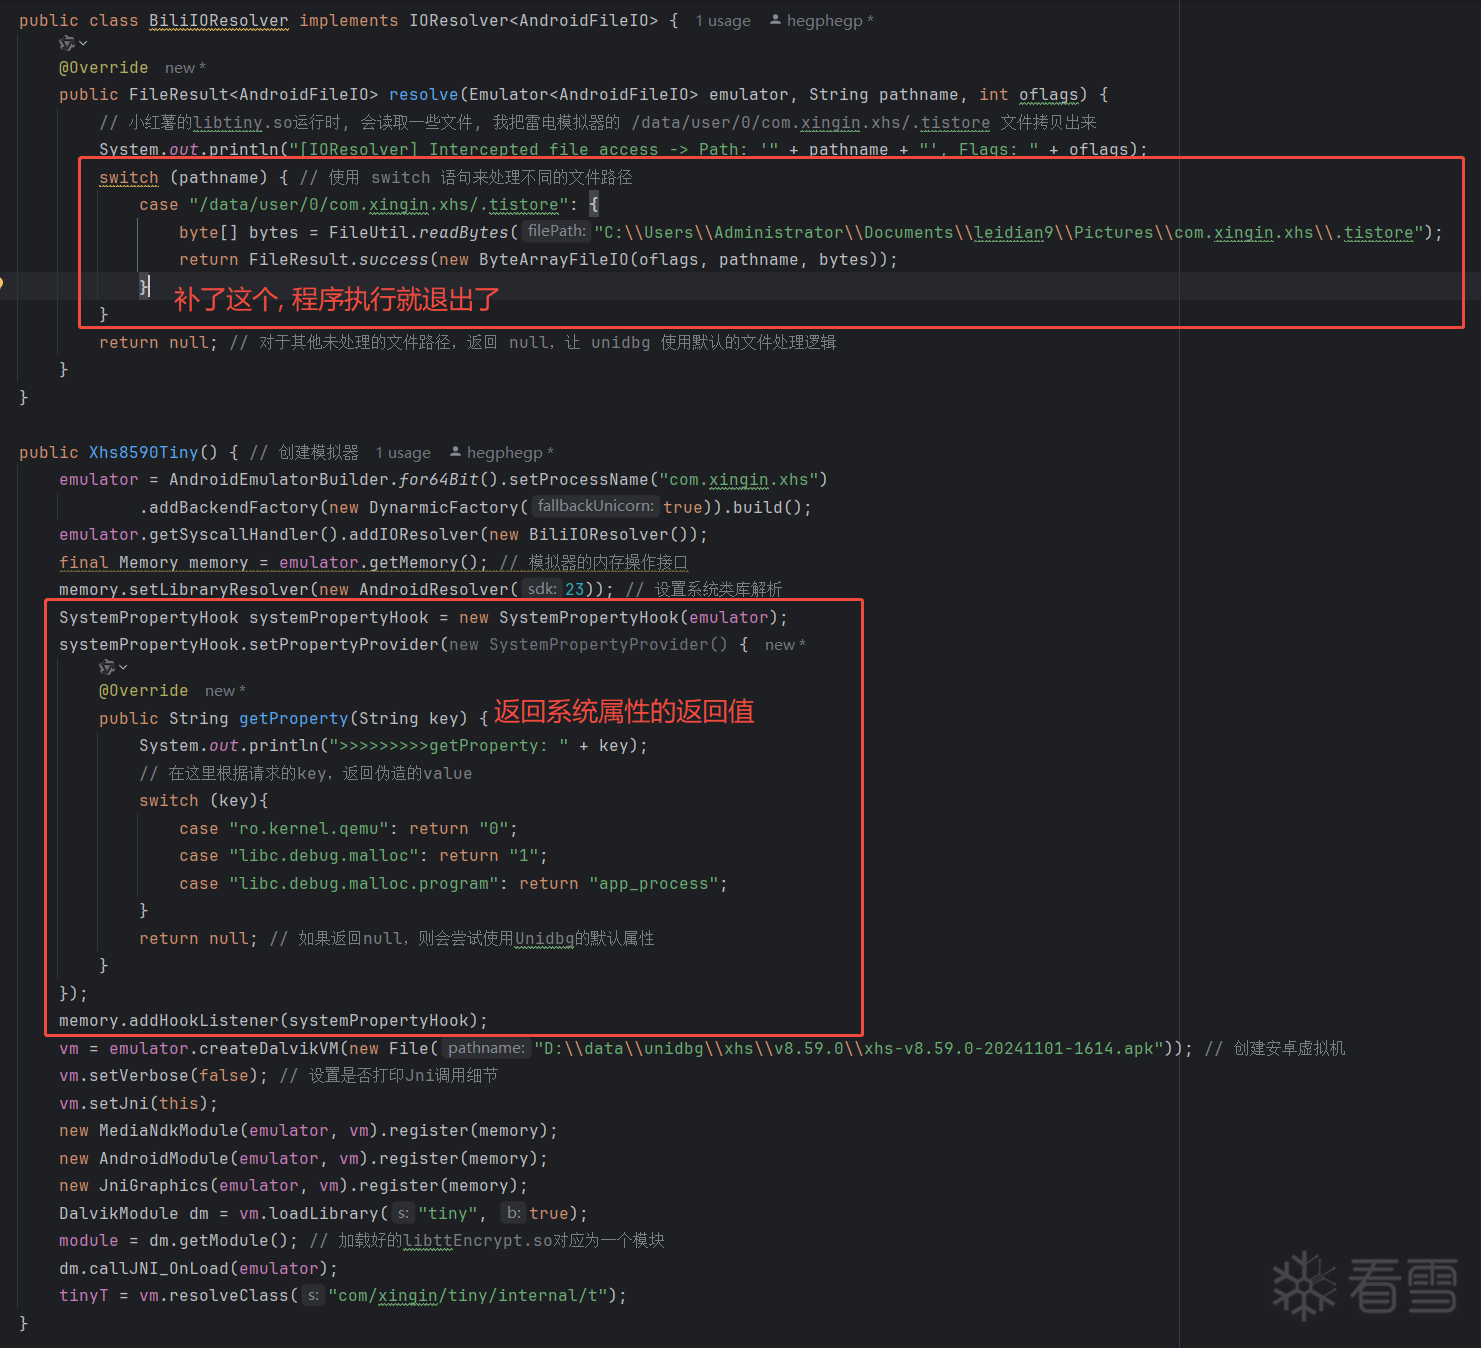
Task: Click the JniGraphics class name
Action: point(154,1186)
